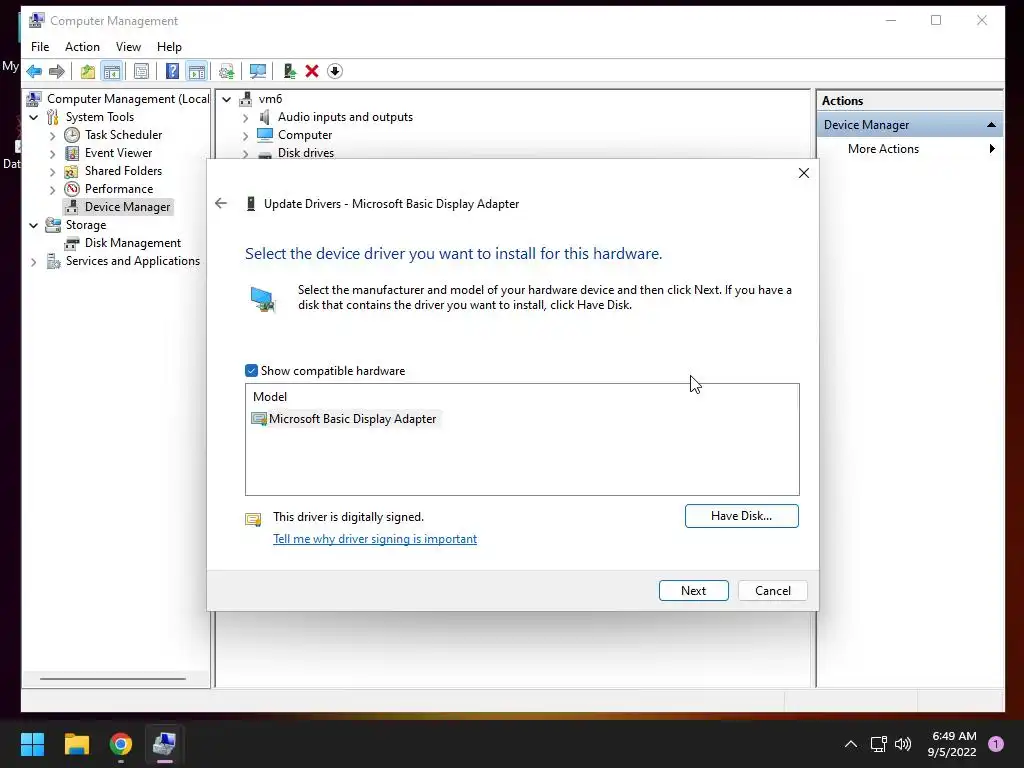Open the Help menu
This screenshot has width=1024, height=768.
click(169, 46)
